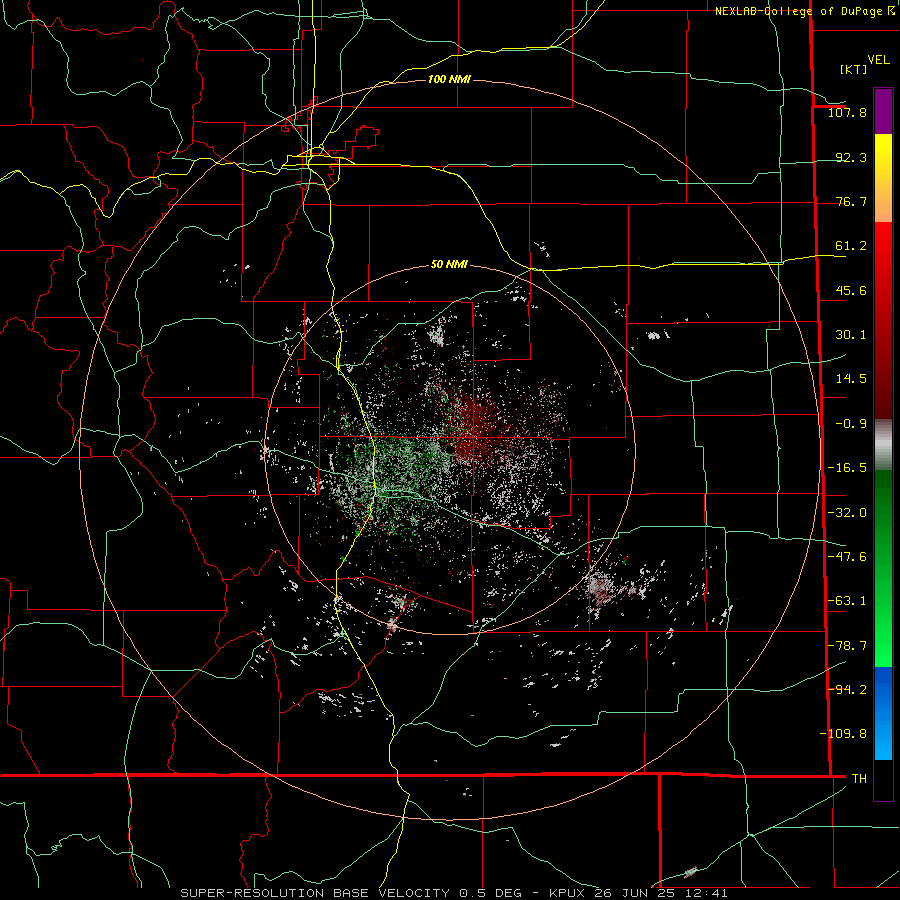Click the blue segment of velocity color bar
900x900 pixels.
[883, 713]
